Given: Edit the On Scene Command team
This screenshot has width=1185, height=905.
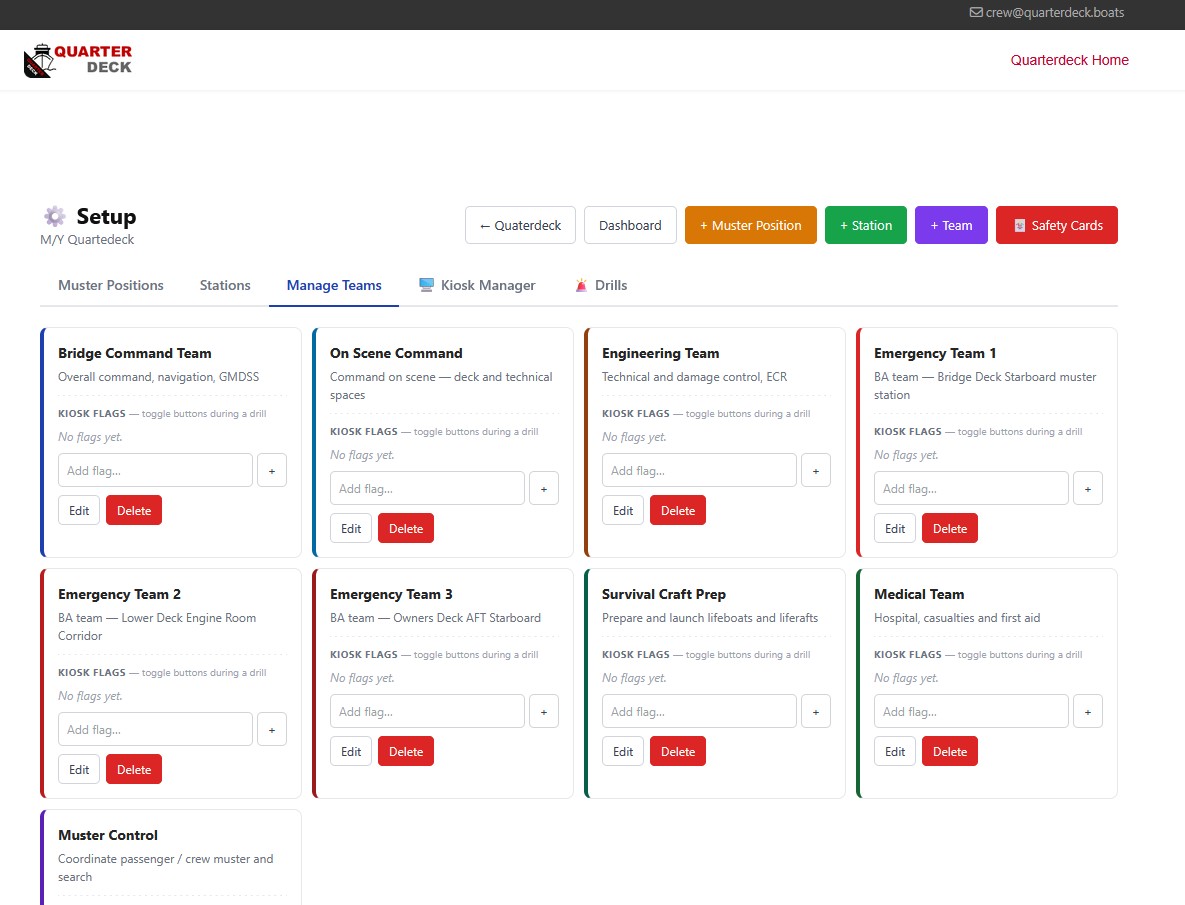Looking at the screenshot, I should 351,529.
